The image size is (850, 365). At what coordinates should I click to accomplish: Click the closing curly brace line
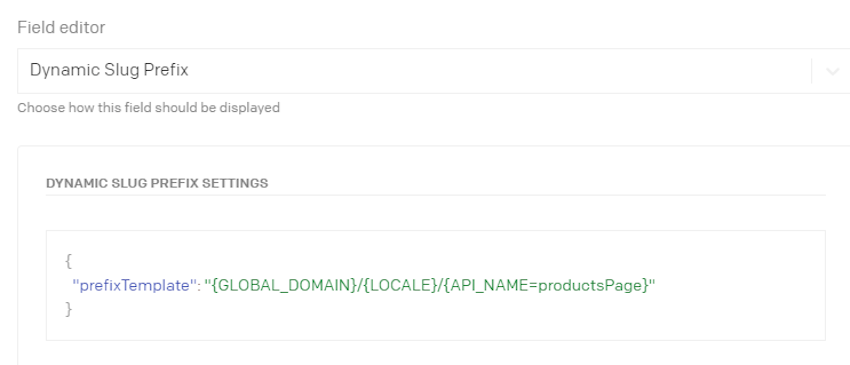point(68,309)
